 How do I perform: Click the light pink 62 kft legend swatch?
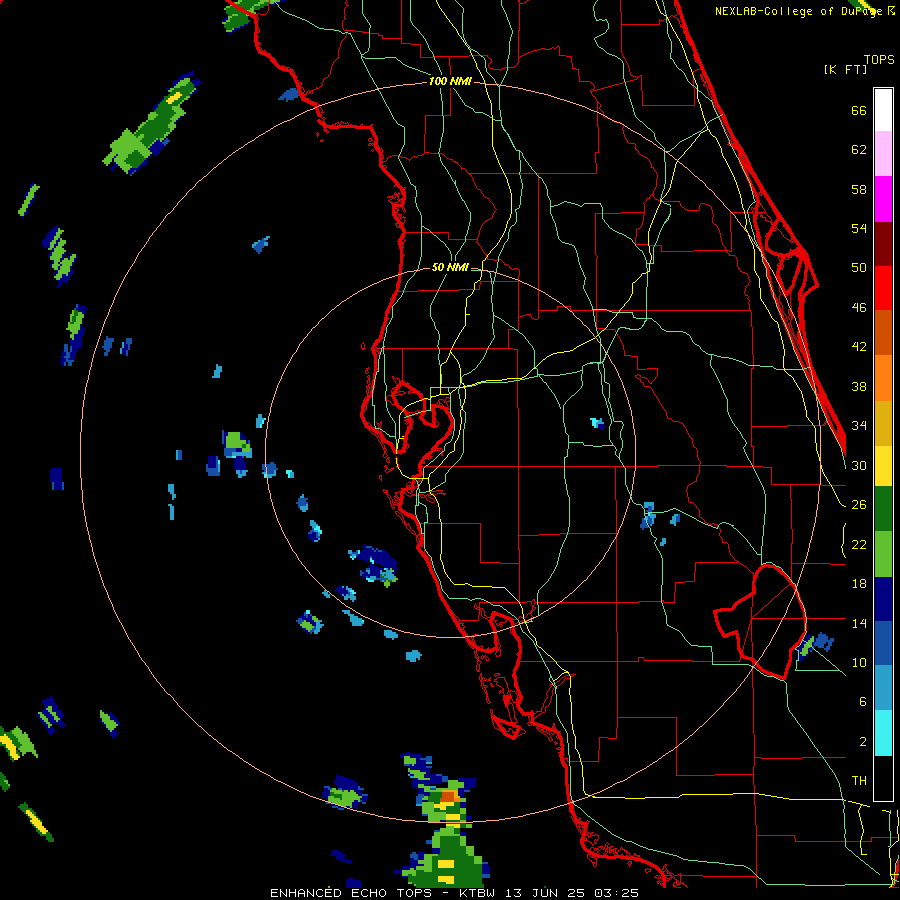(x=883, y=154)
